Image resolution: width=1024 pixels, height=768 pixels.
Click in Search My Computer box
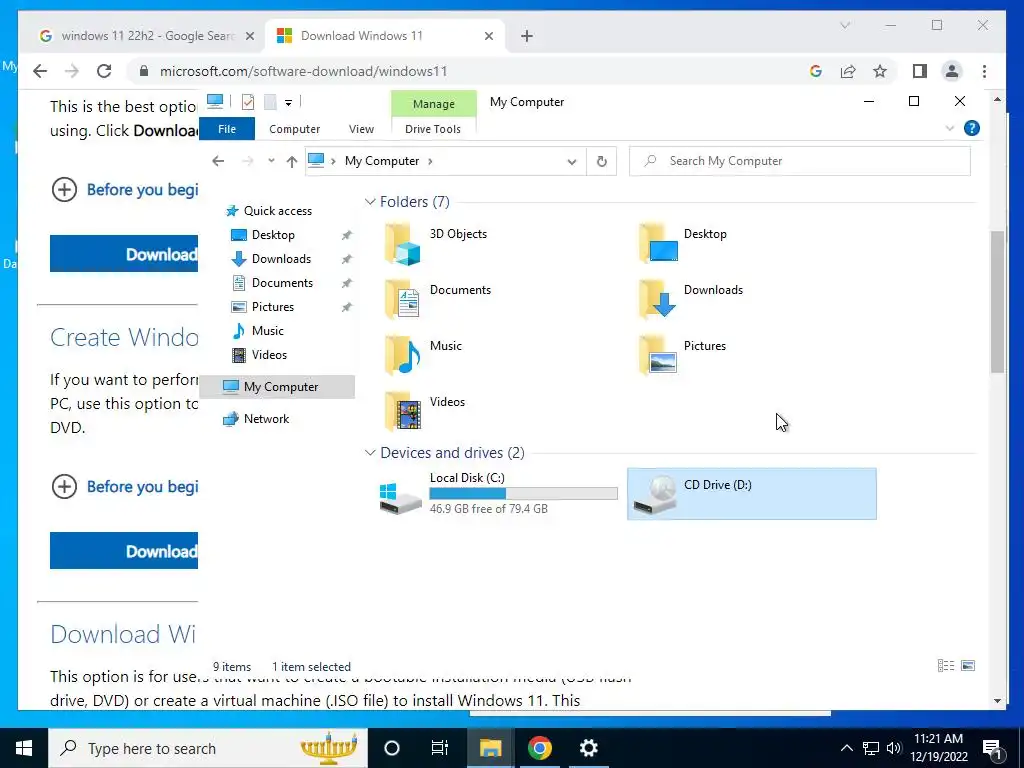(799, 161)
